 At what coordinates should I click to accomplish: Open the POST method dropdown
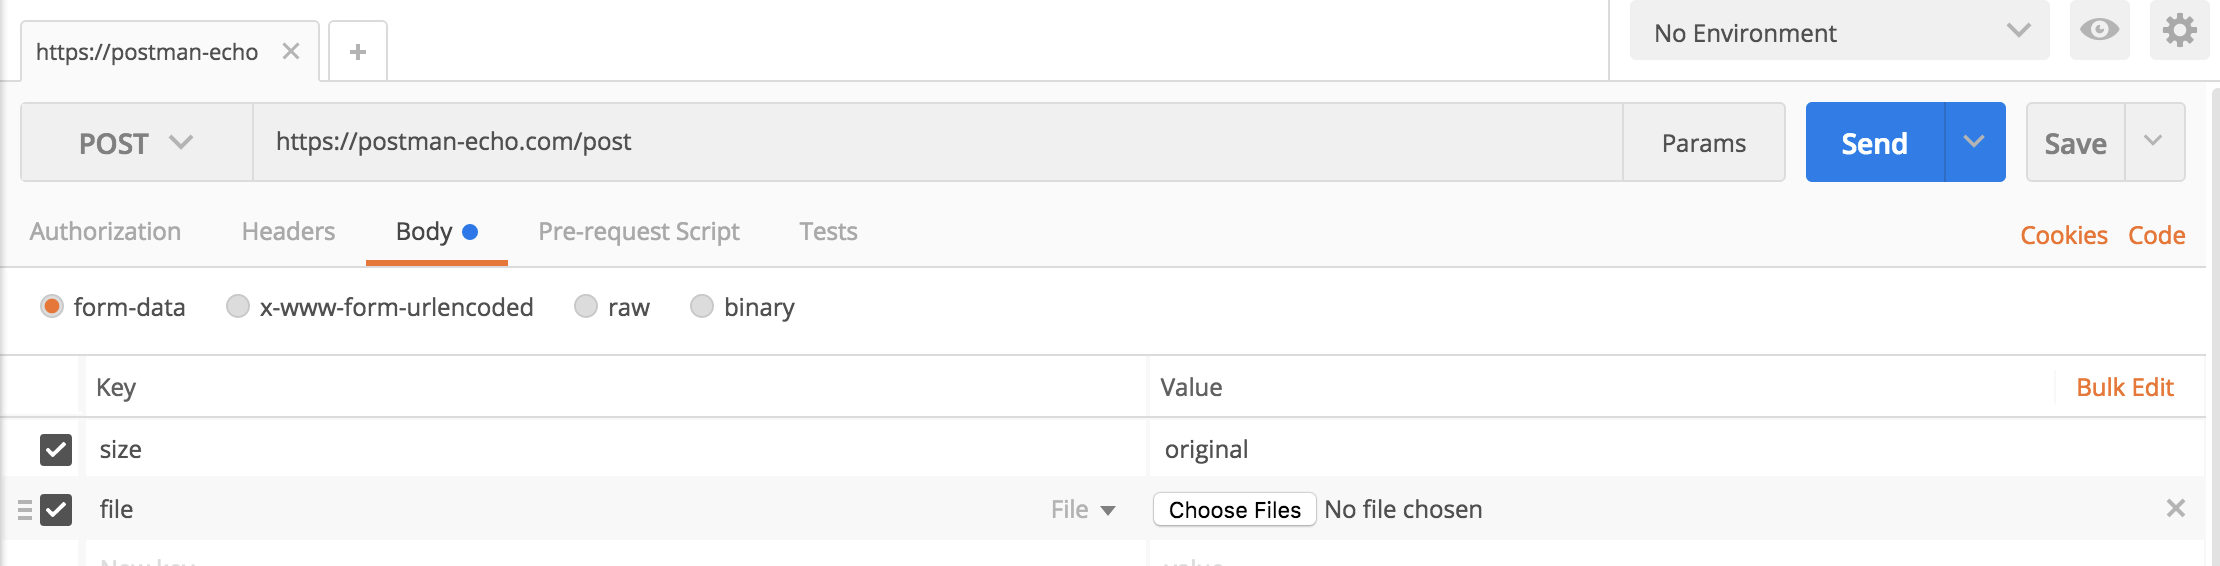137,142
